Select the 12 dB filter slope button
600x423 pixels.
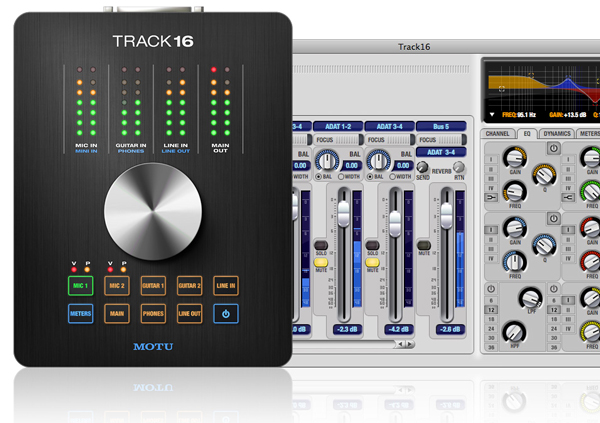click(x=489, y=311)
